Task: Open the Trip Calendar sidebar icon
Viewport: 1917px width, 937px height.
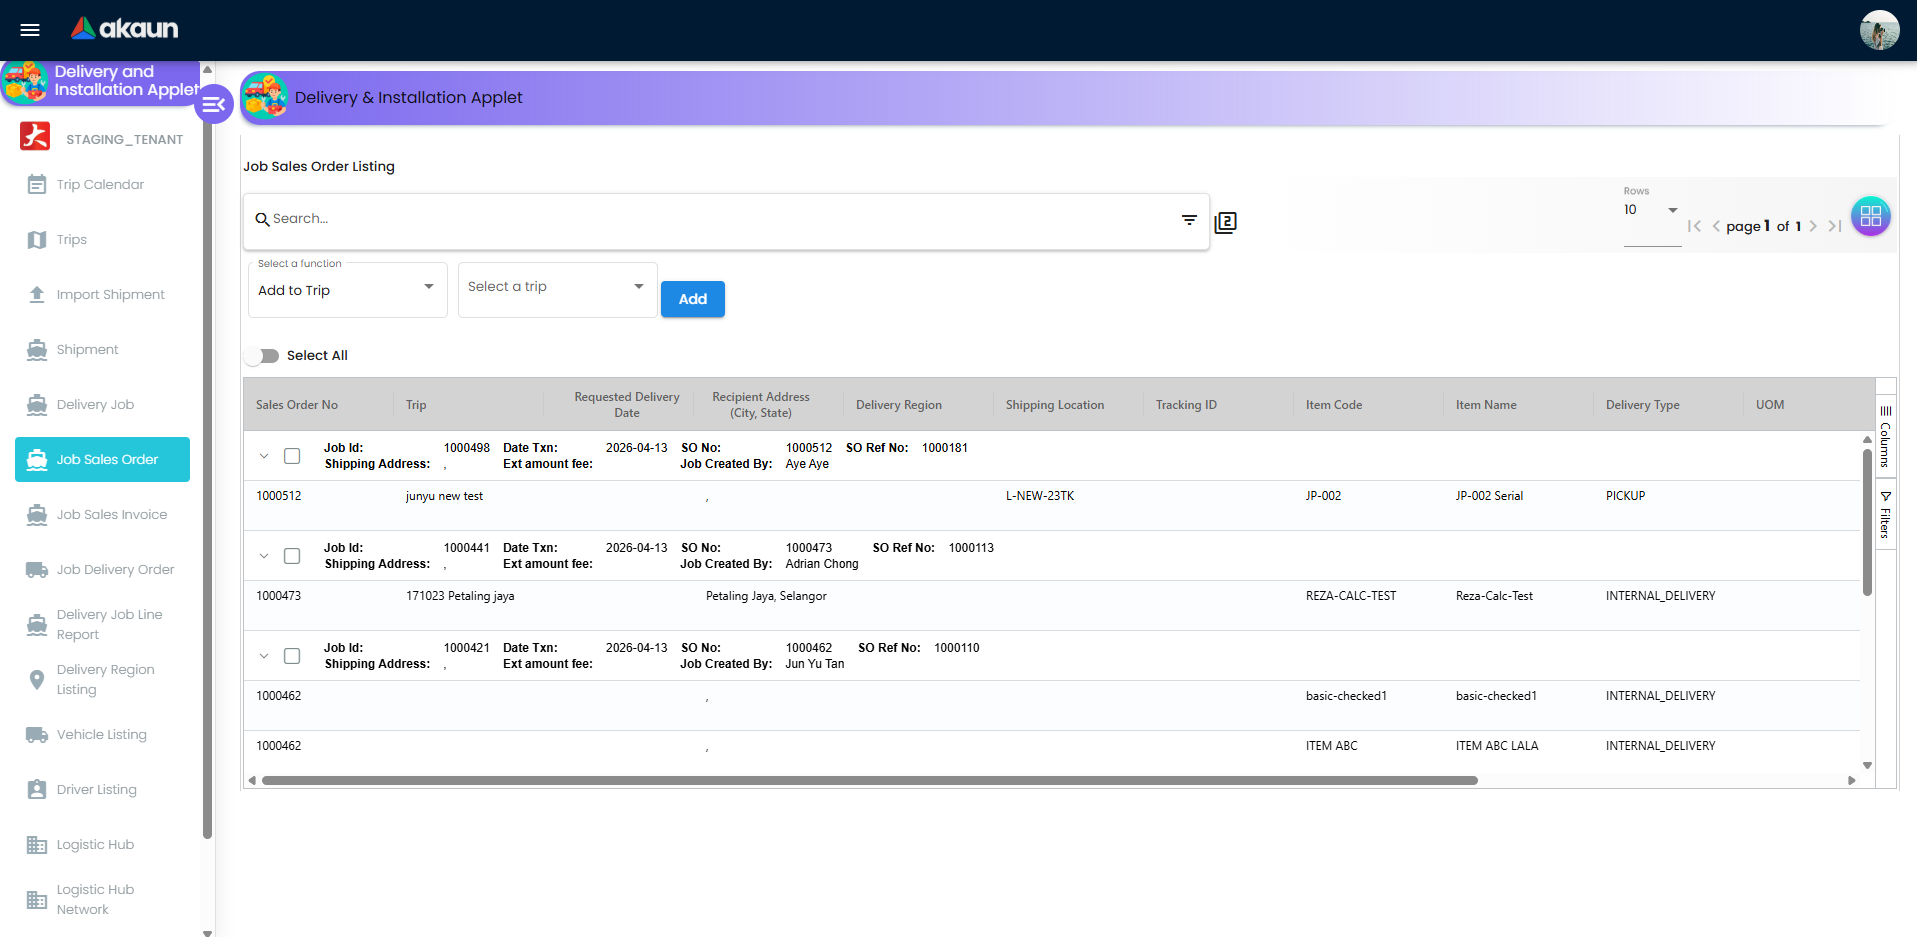Action: pyautogui.click(x=36, y=184)
